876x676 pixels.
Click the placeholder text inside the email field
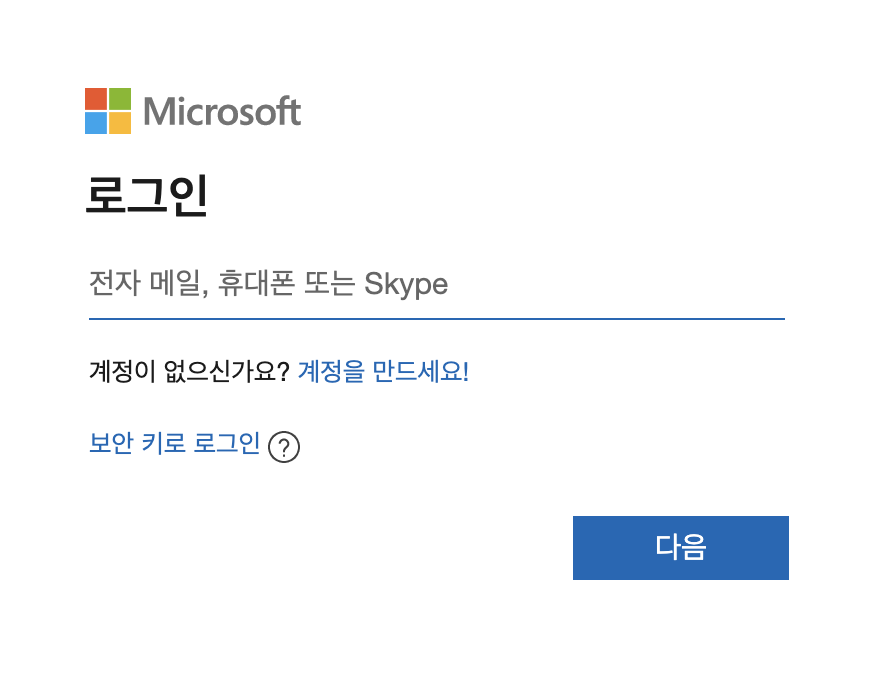(267, 284)
